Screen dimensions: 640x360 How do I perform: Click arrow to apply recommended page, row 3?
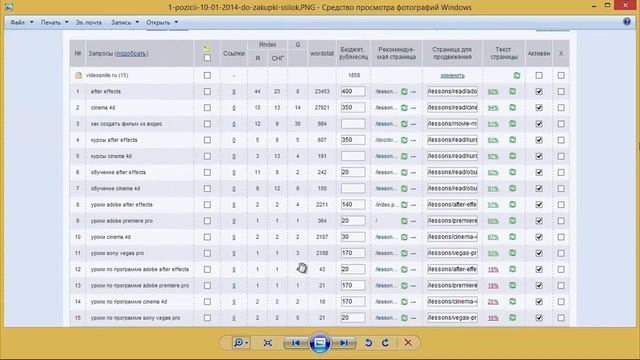413,124
